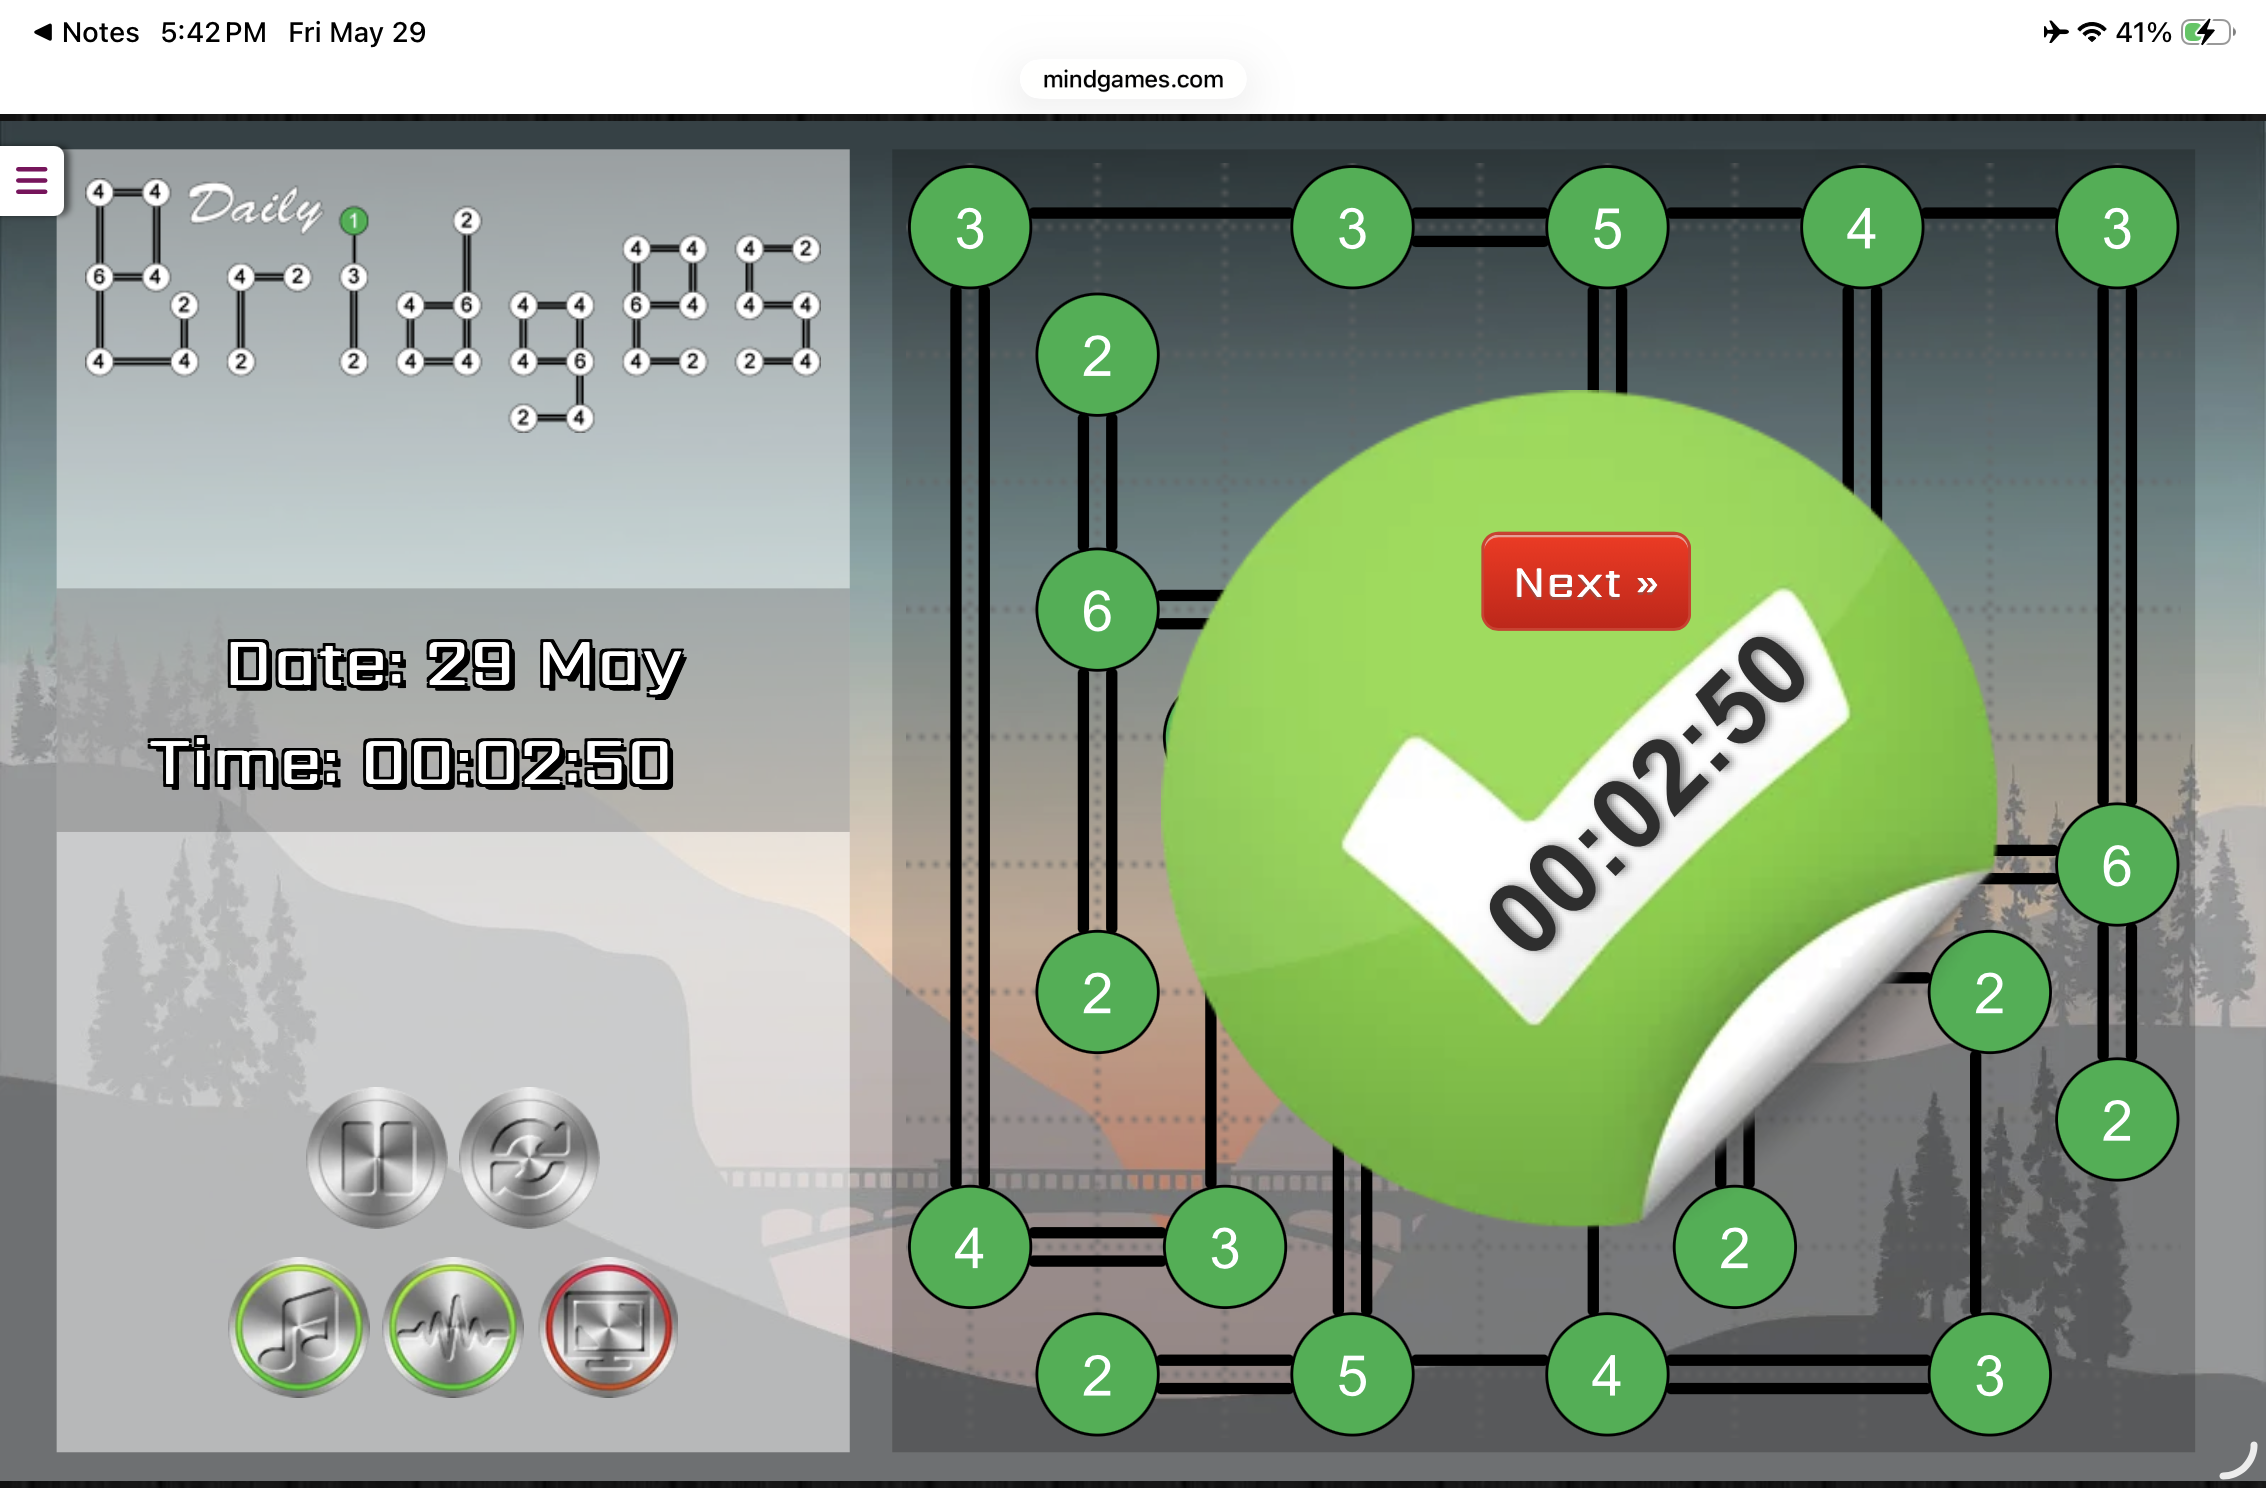Image resolution: width=2266 pixels, height=1488 pixels.
Task: Select the top-left corner island 3
Action: pos(969,228)
